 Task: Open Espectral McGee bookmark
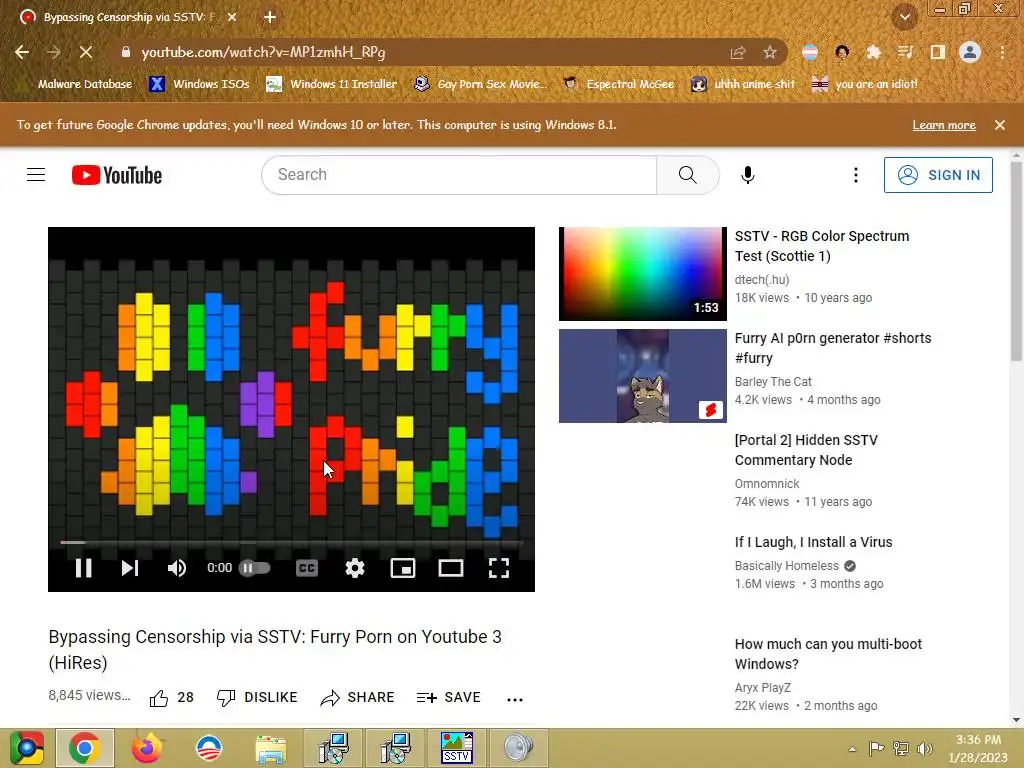pos(618,84)
